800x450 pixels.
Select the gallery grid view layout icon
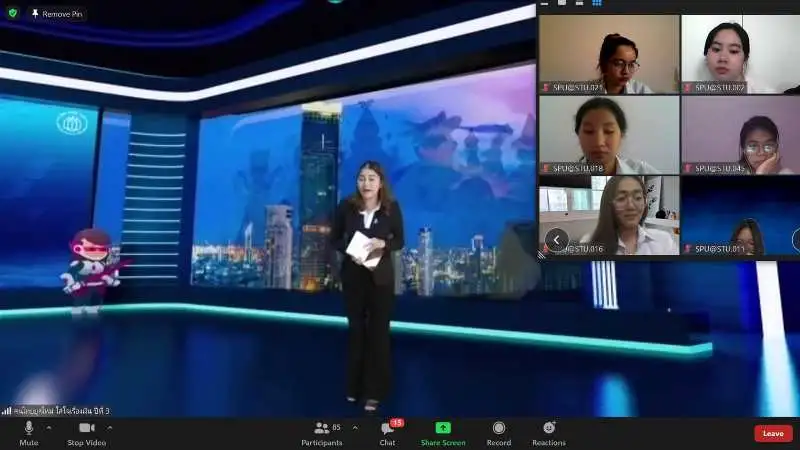(596, 3)
